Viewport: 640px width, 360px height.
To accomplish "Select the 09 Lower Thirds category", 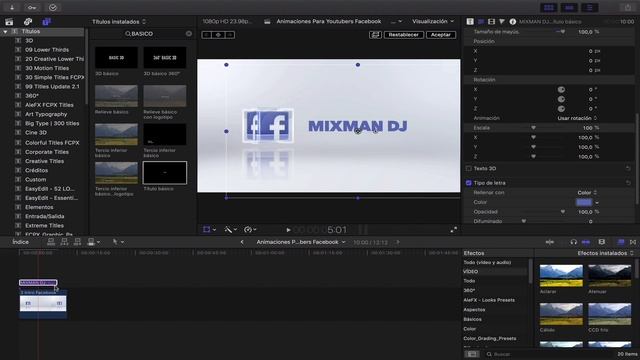I will click(47, 50).
